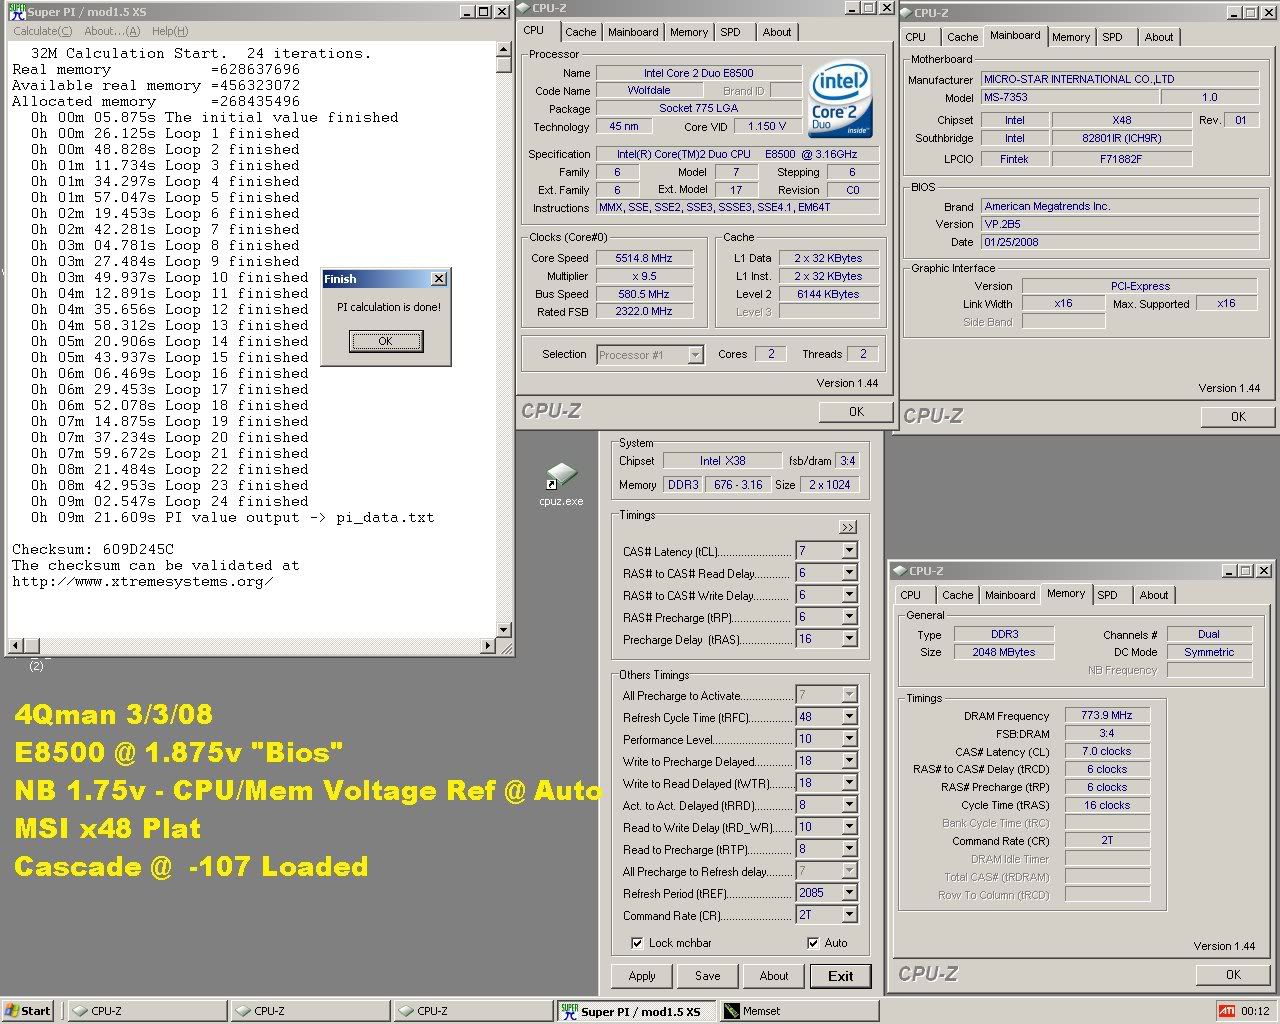Open the Refresh Cycle Time (tRFC) dropdown

pos(849,717)
